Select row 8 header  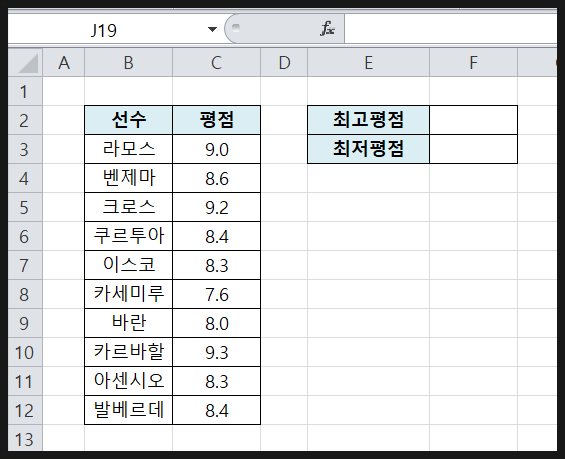point(25,294)
